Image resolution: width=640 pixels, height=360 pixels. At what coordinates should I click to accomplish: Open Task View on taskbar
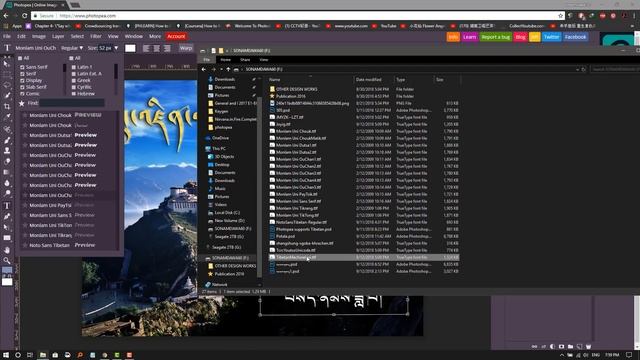[30, 355]
